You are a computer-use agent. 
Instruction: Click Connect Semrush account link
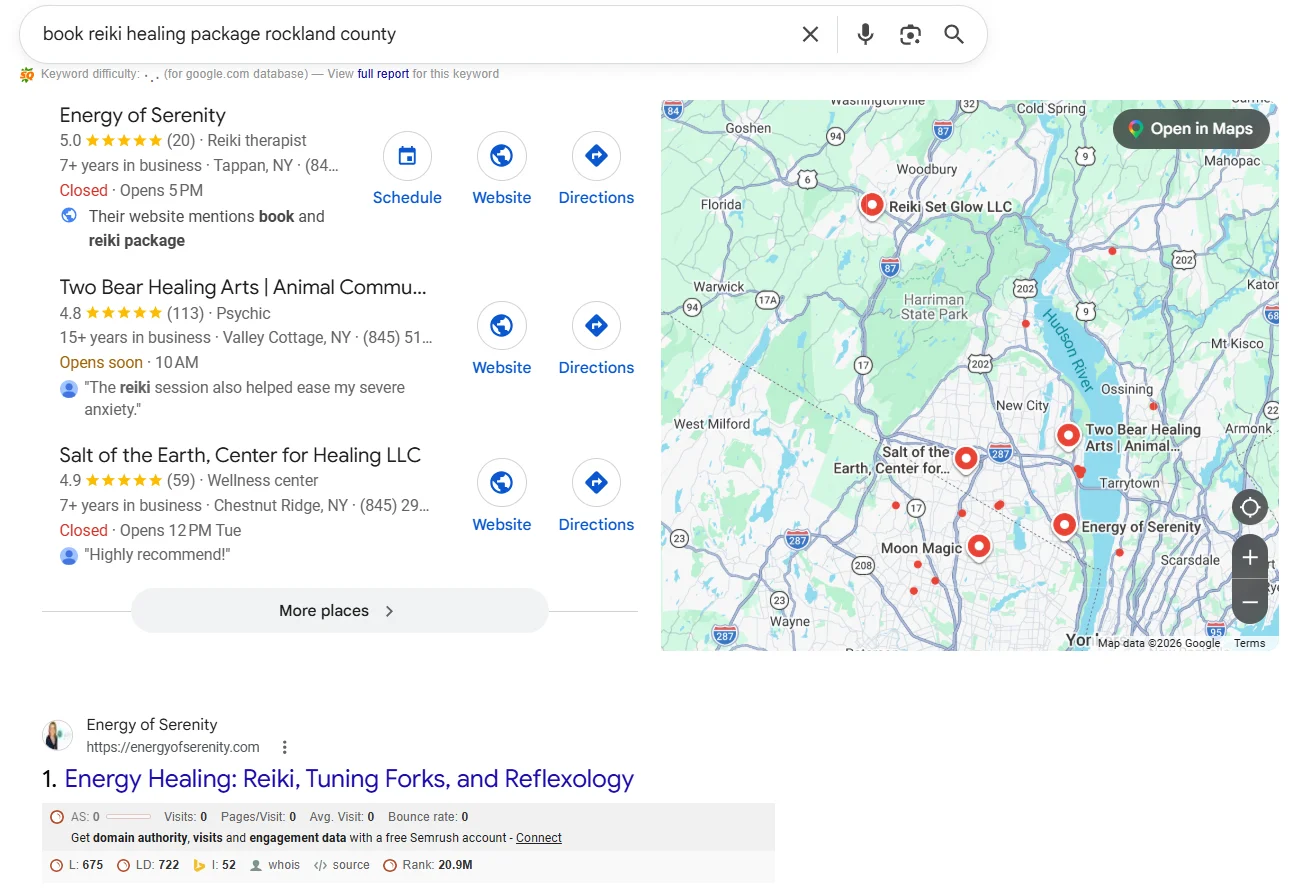[539, 838]
